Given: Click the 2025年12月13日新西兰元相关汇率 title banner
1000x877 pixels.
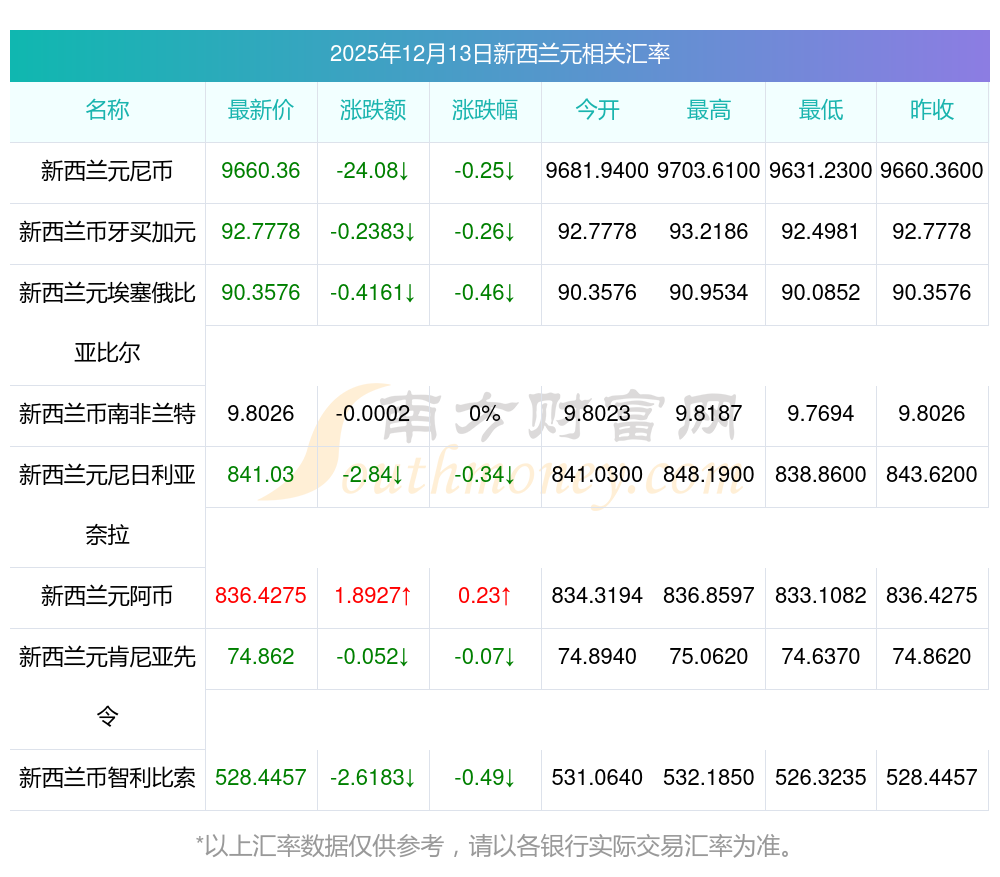Looking at the screenshot, I should pos(500,54).
